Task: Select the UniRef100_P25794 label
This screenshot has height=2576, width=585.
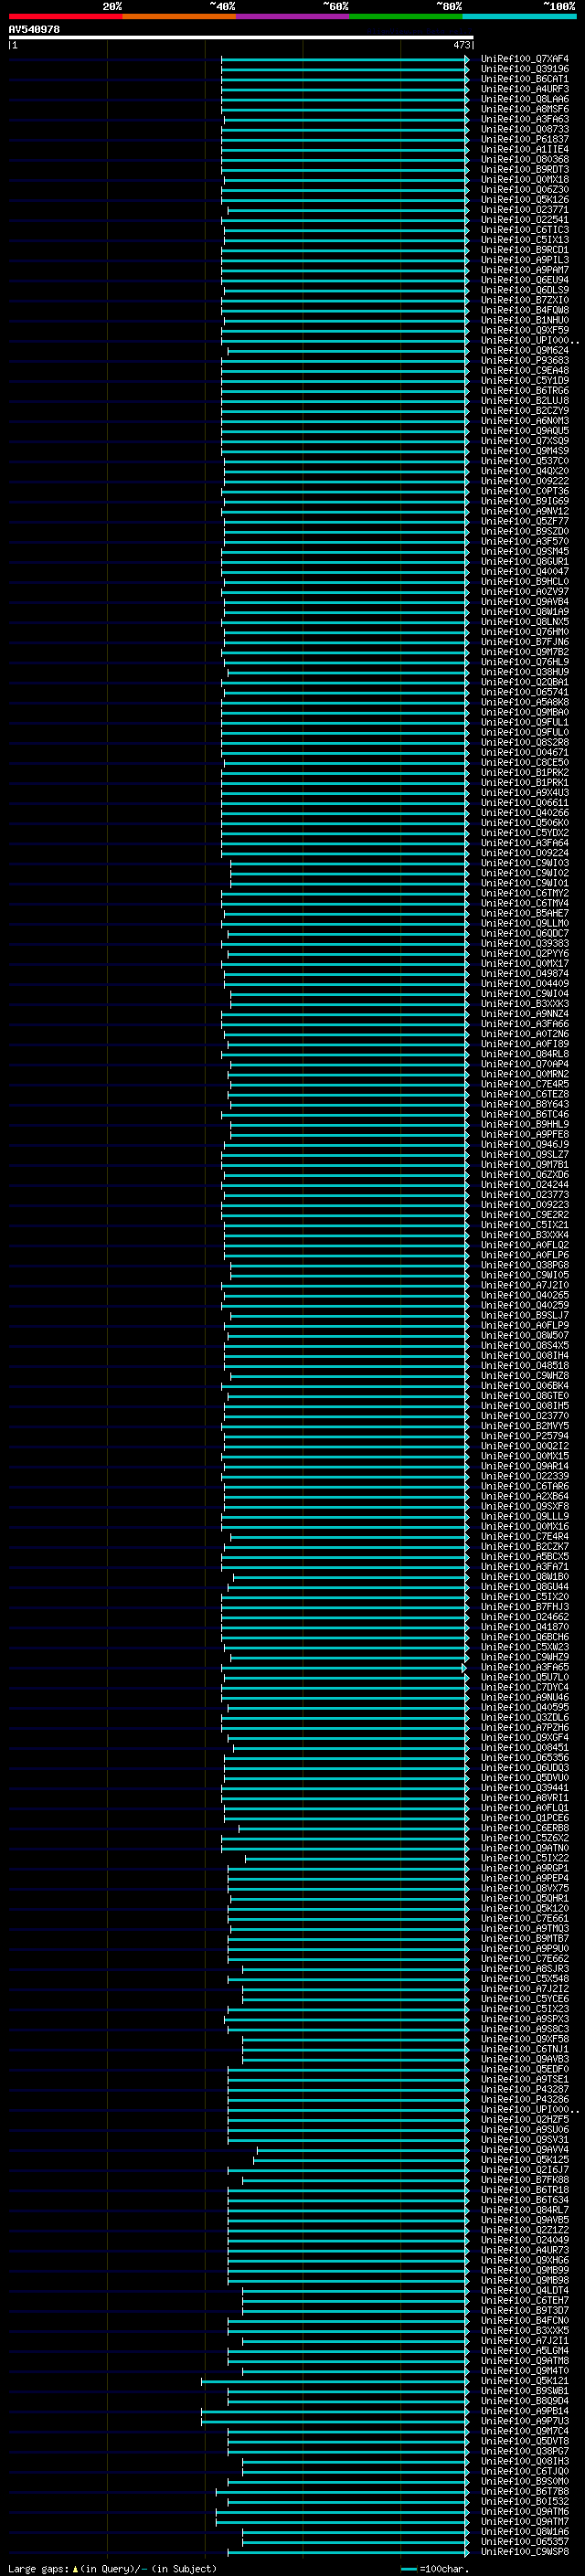Action: coord(525,1436)
